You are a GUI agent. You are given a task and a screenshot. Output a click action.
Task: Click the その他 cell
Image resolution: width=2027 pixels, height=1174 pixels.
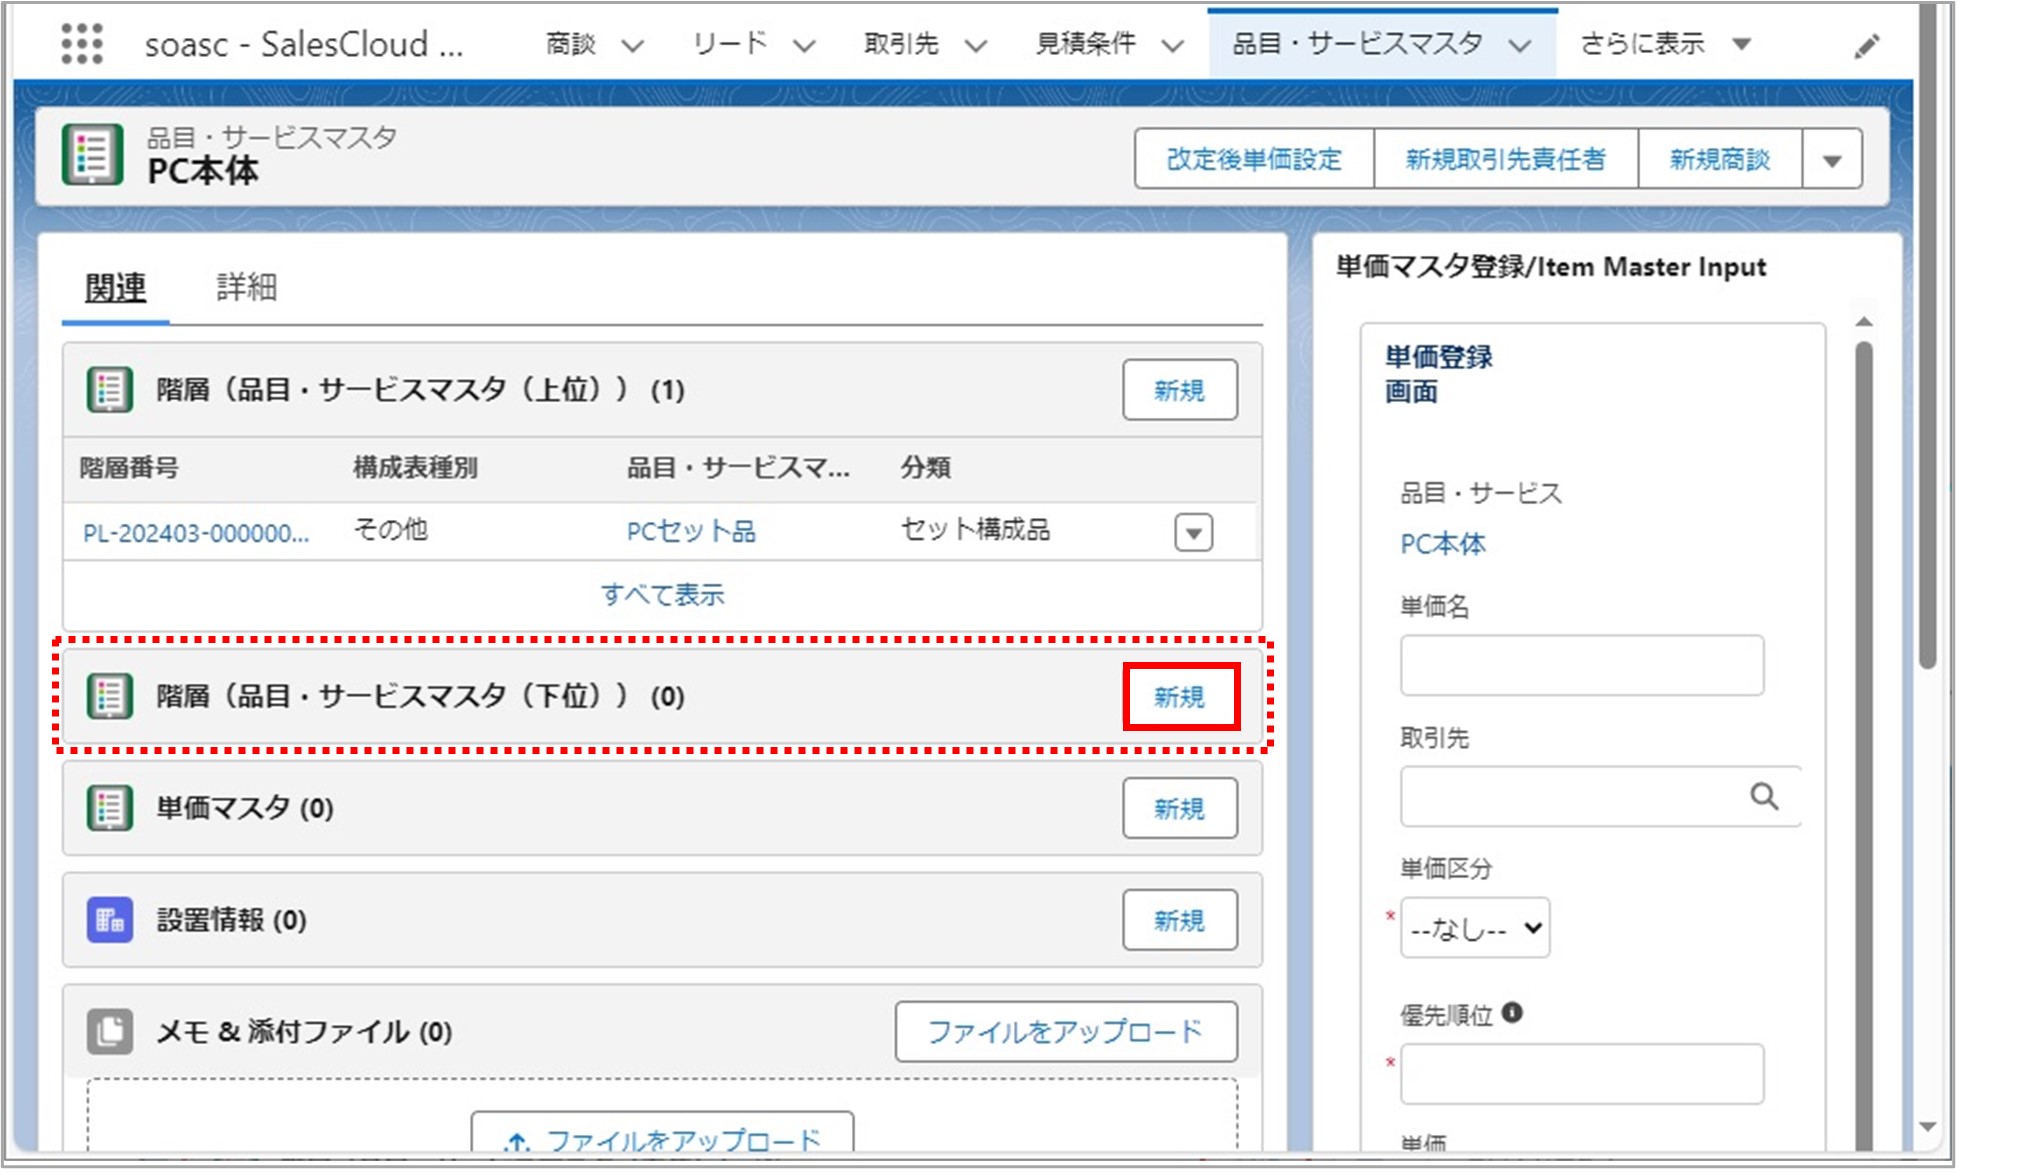point(391,530)
